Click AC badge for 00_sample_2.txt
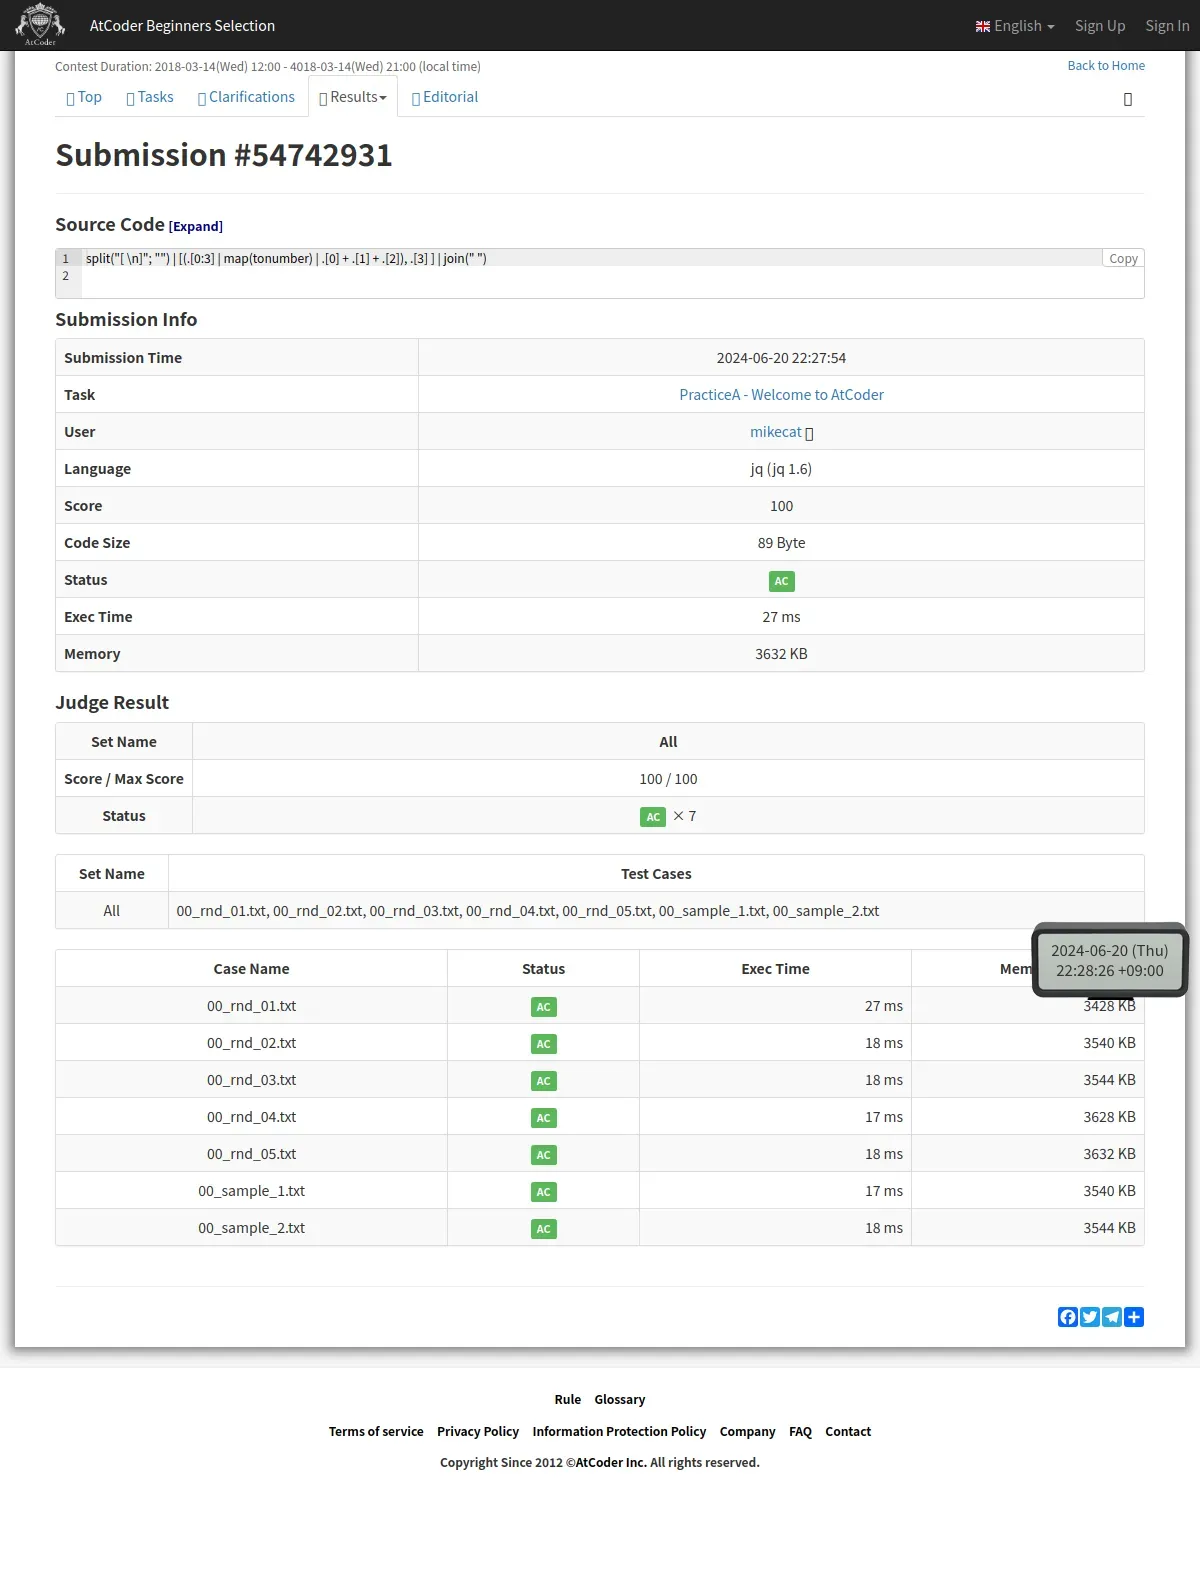The height and width of the screenshot is (1571, 1200). [x=543, y=1229]
